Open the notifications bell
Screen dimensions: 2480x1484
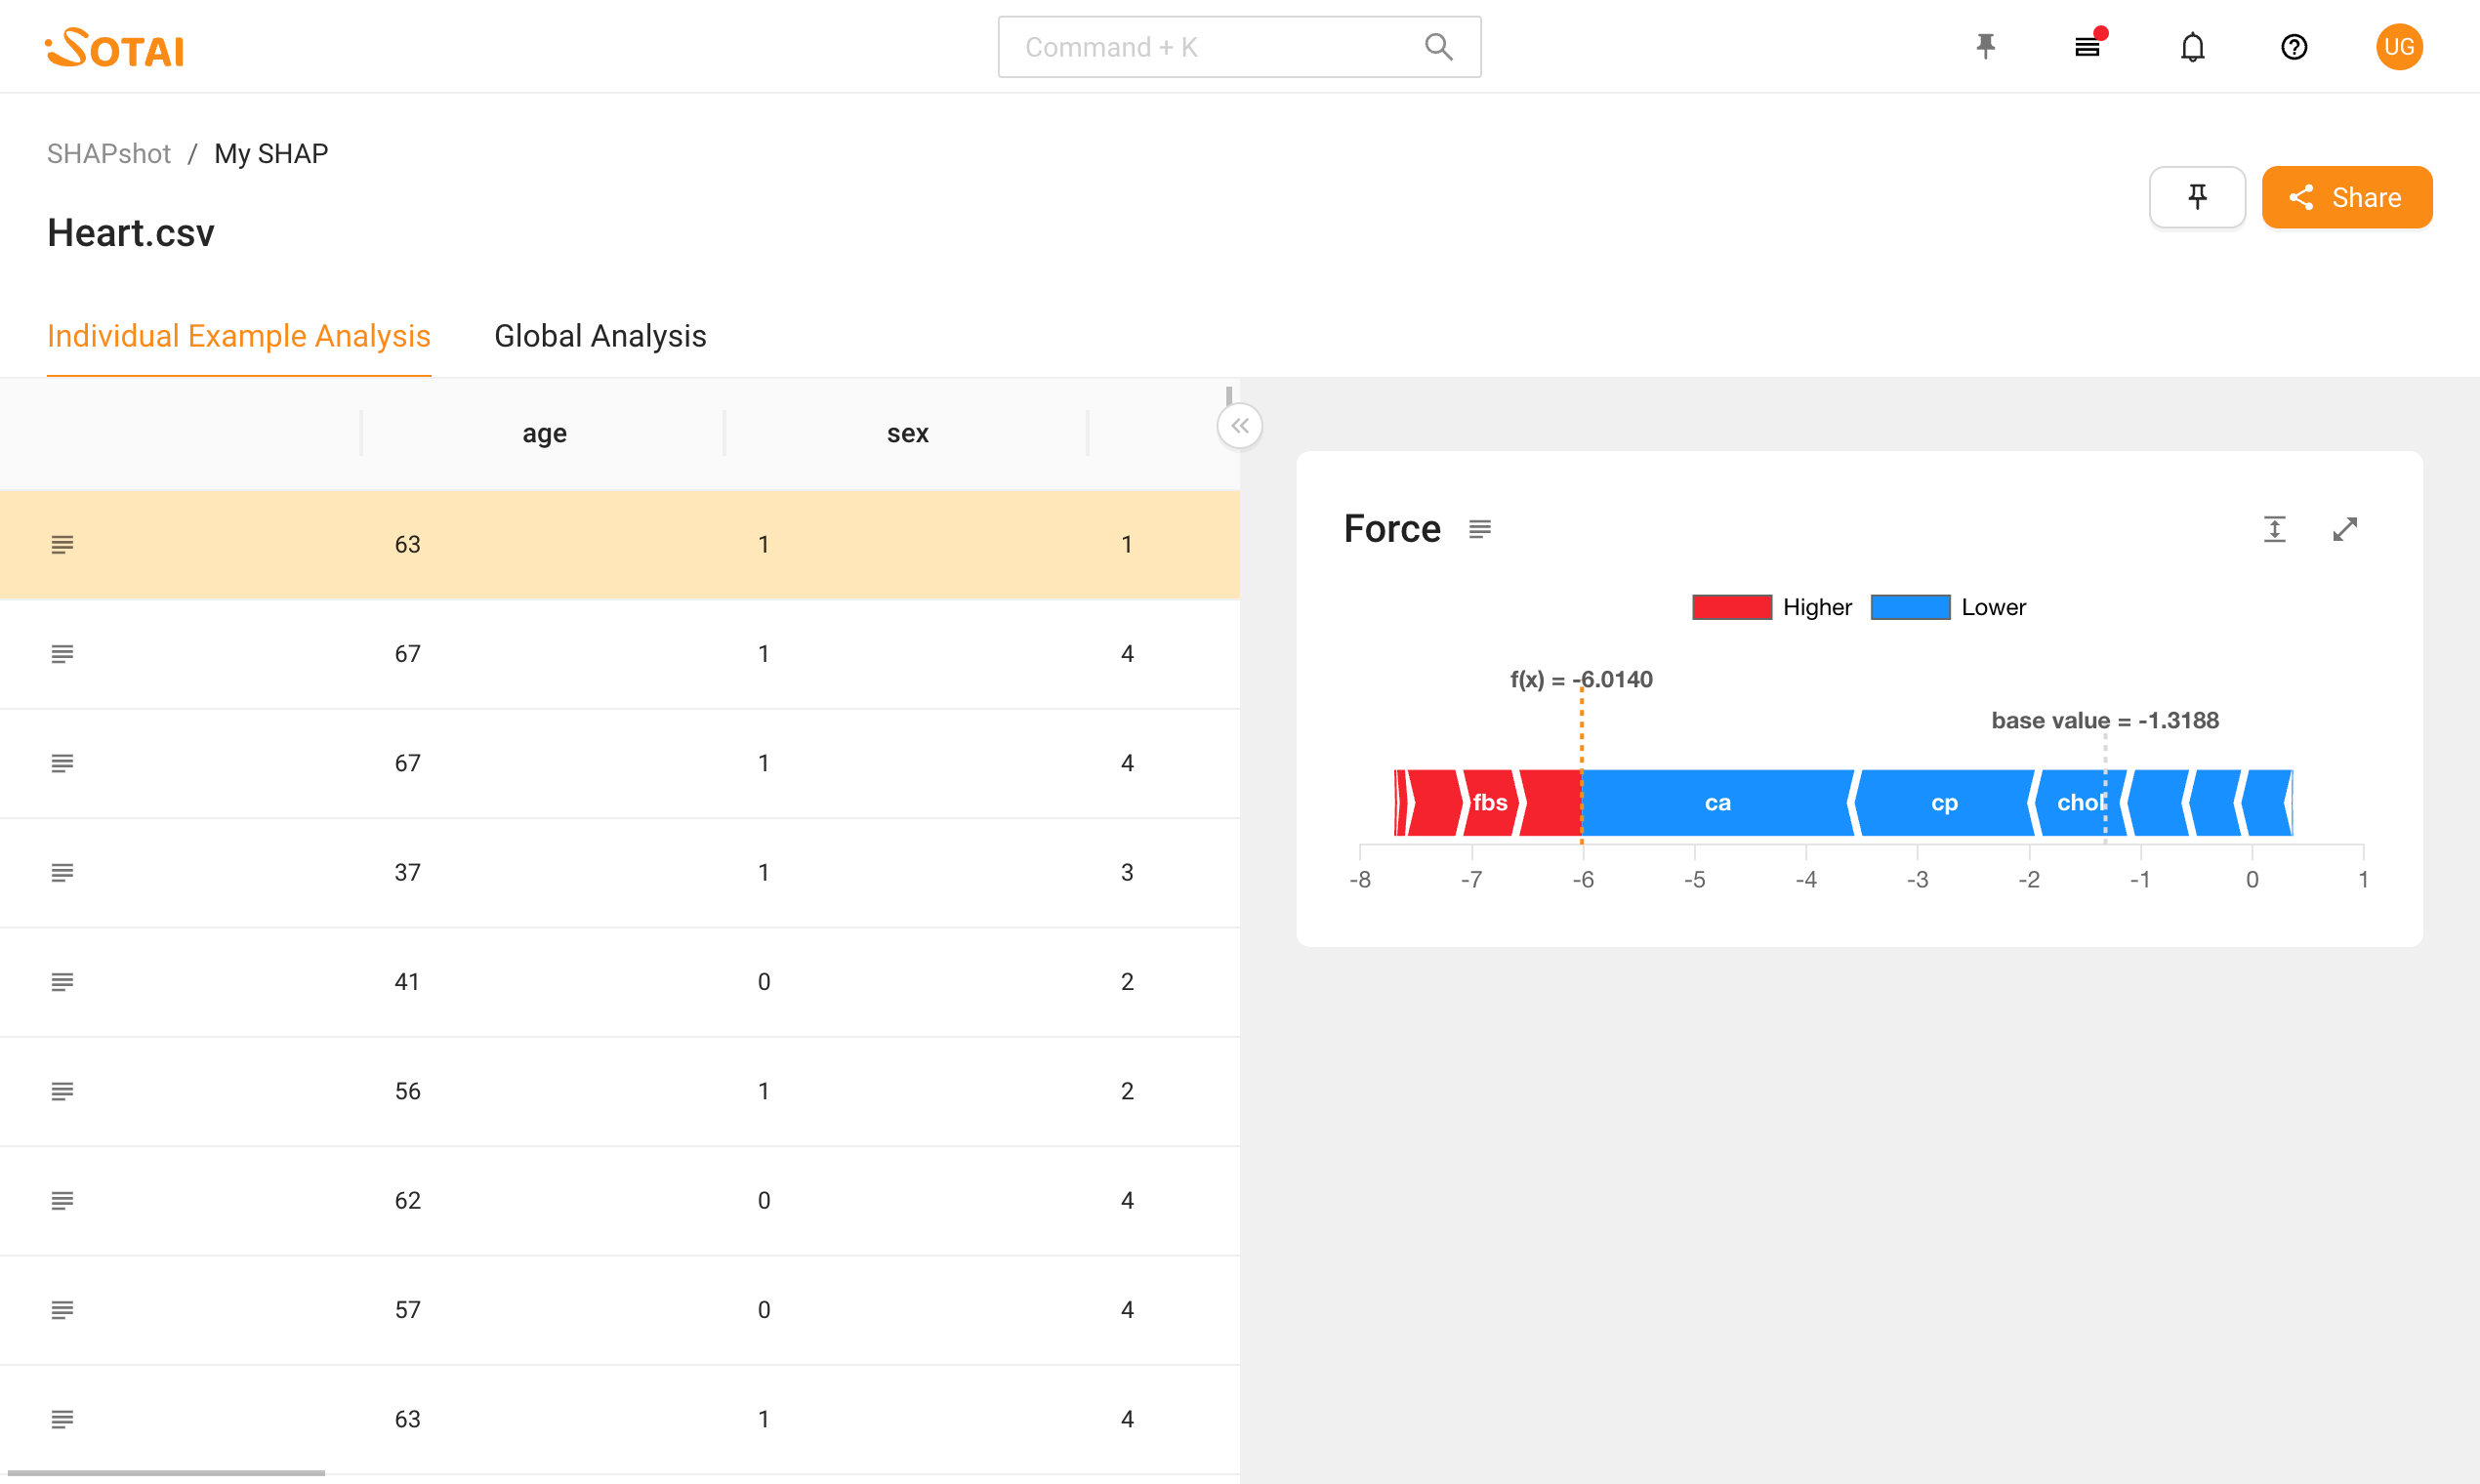click(2192, 47)
